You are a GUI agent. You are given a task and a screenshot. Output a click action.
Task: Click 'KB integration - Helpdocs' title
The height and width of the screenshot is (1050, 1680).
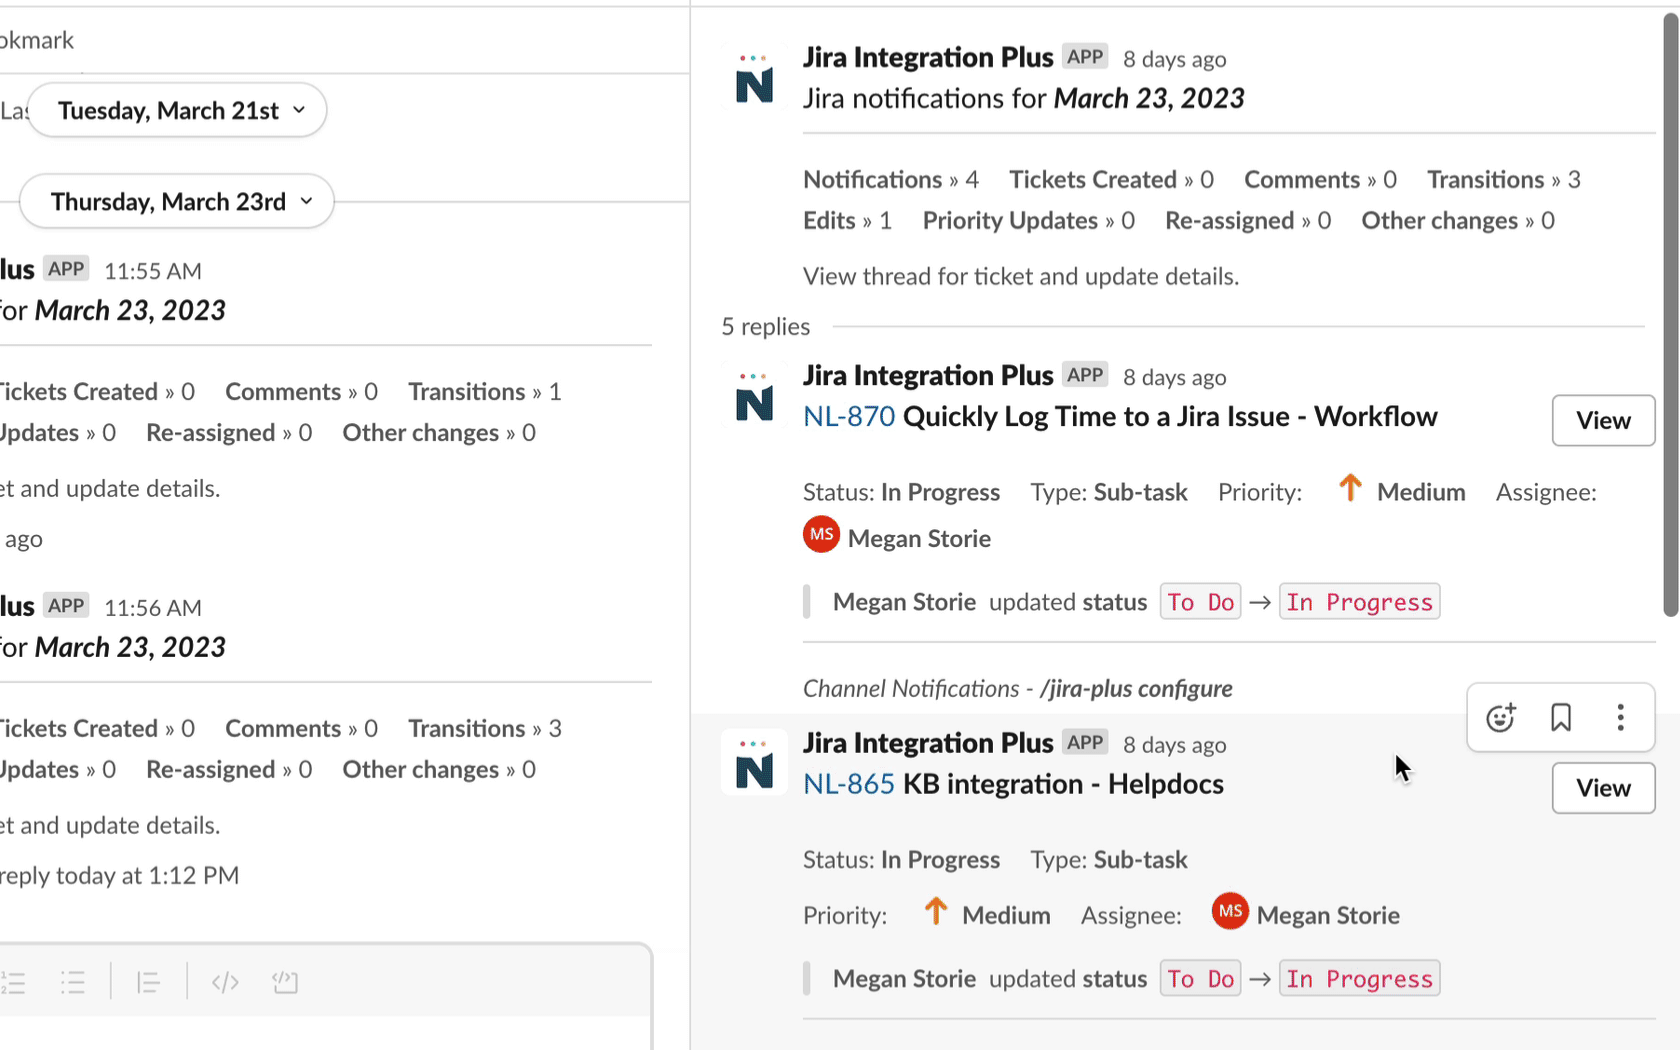click(x=1063, y=784)
